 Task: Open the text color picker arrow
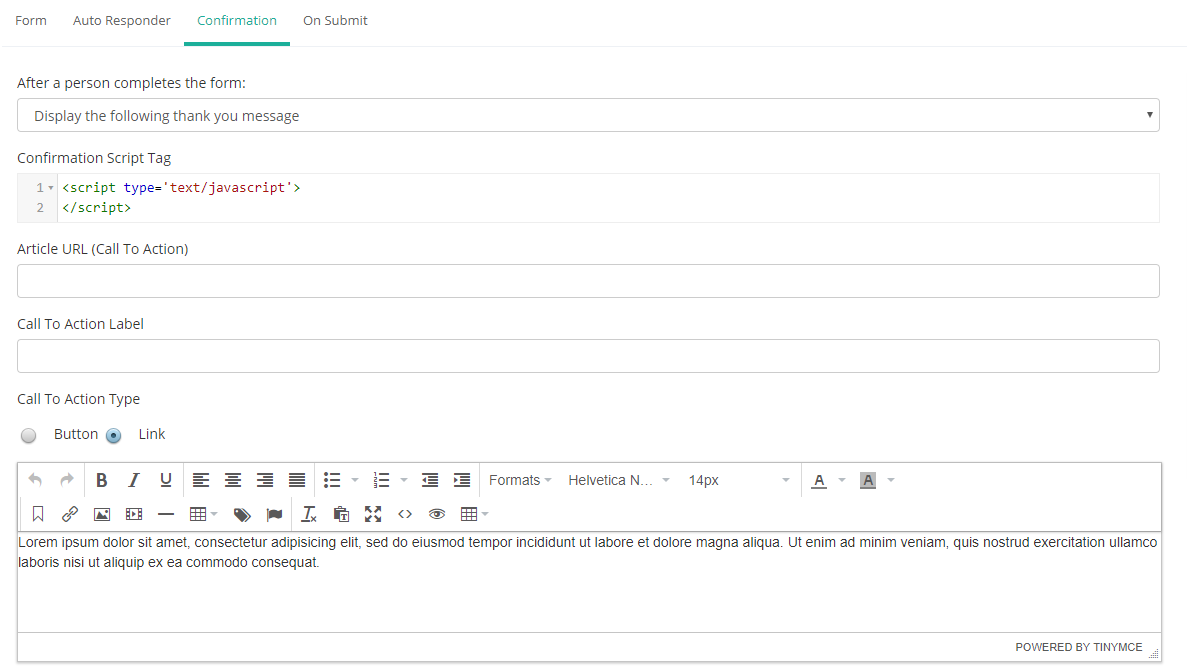(x=842, y=480)
